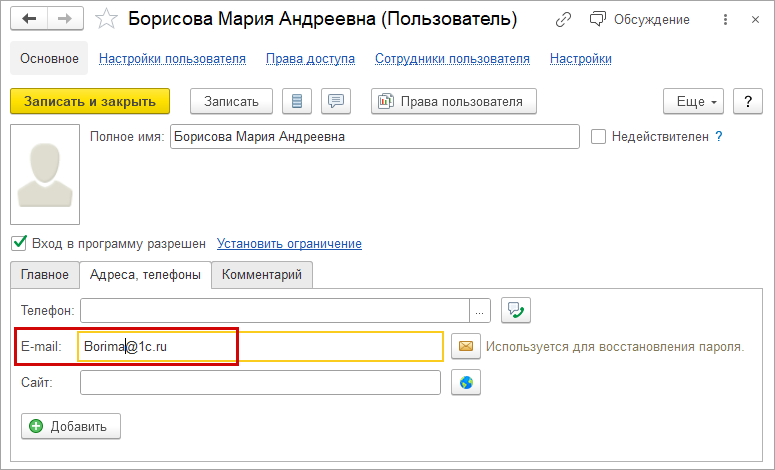The height and width of the screenshot is (470, 775).
Task: Click the forward navigation arrow
Action: pyautogui.click(x=65, y=19)
